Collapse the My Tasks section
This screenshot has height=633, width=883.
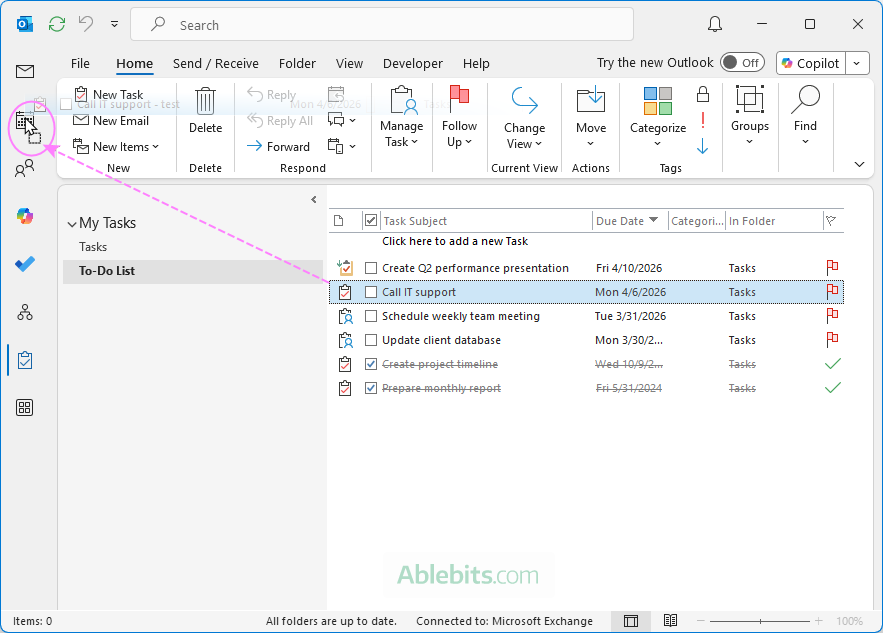[x=71, y=223]
